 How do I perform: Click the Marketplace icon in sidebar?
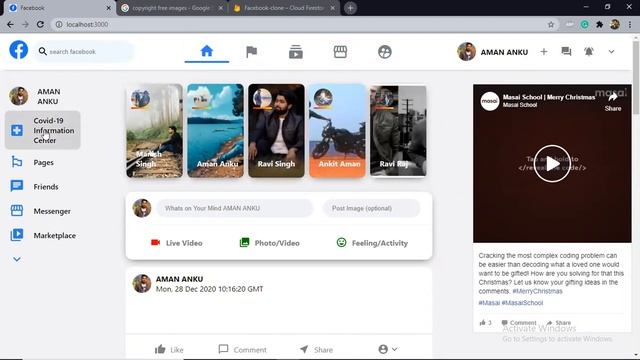[x=17, y=235]
